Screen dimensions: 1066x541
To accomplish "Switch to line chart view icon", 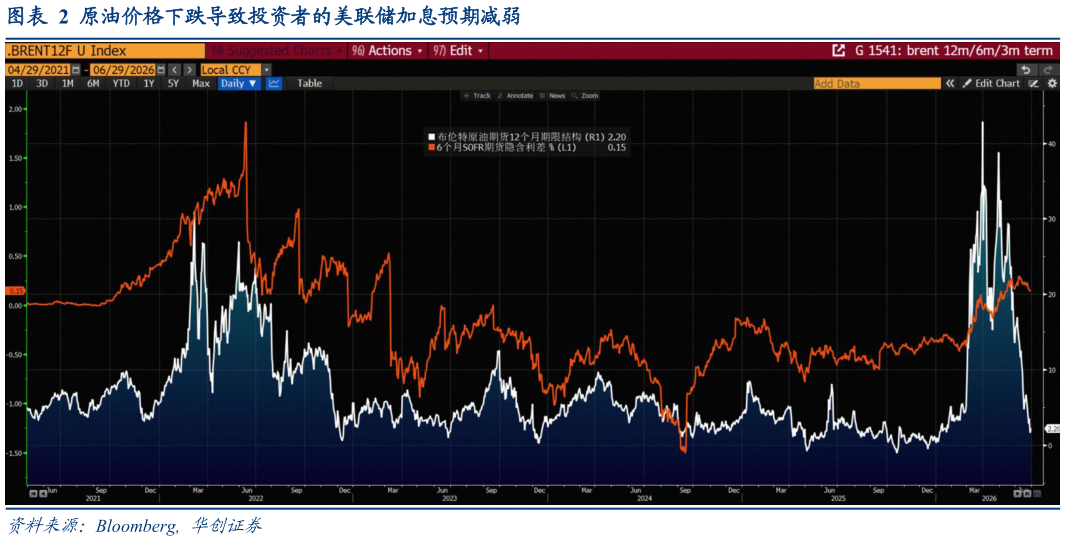I will (x=273, y=84).
